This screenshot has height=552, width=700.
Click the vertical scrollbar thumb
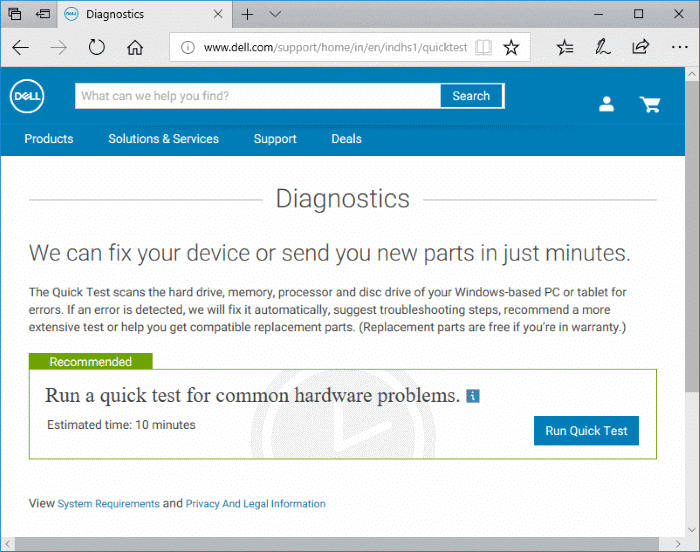(692, 237)
